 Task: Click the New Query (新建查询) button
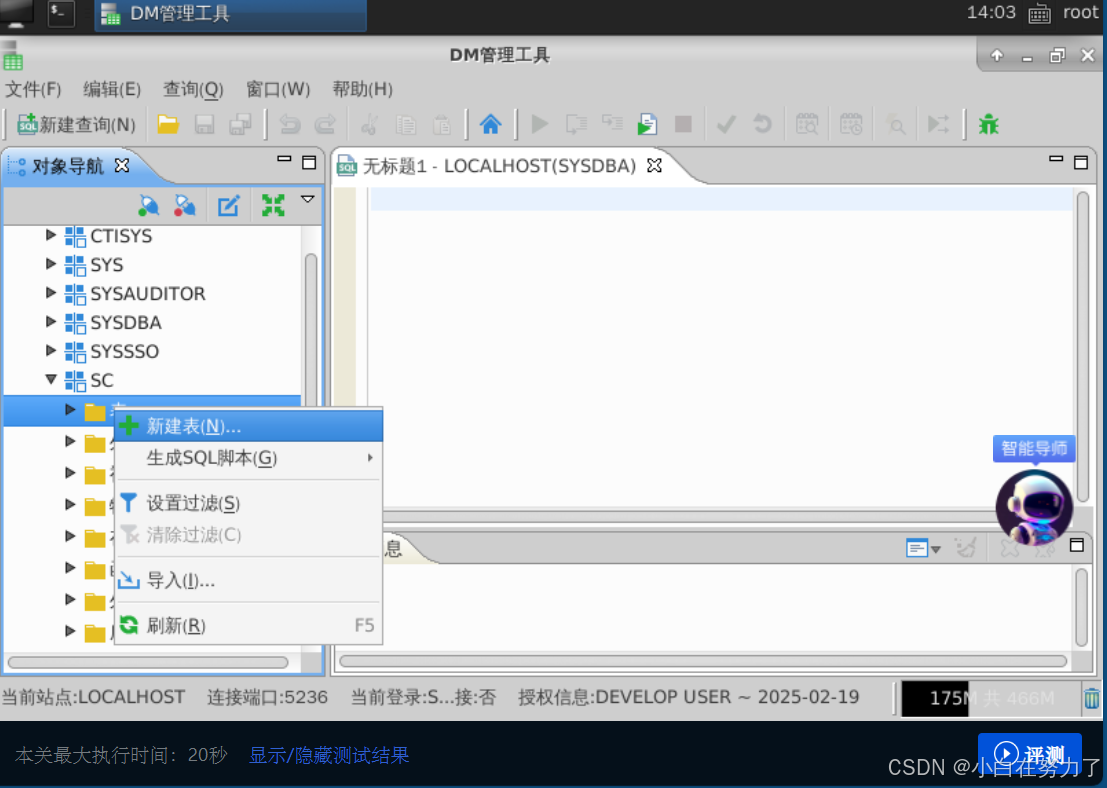(76, 125)
